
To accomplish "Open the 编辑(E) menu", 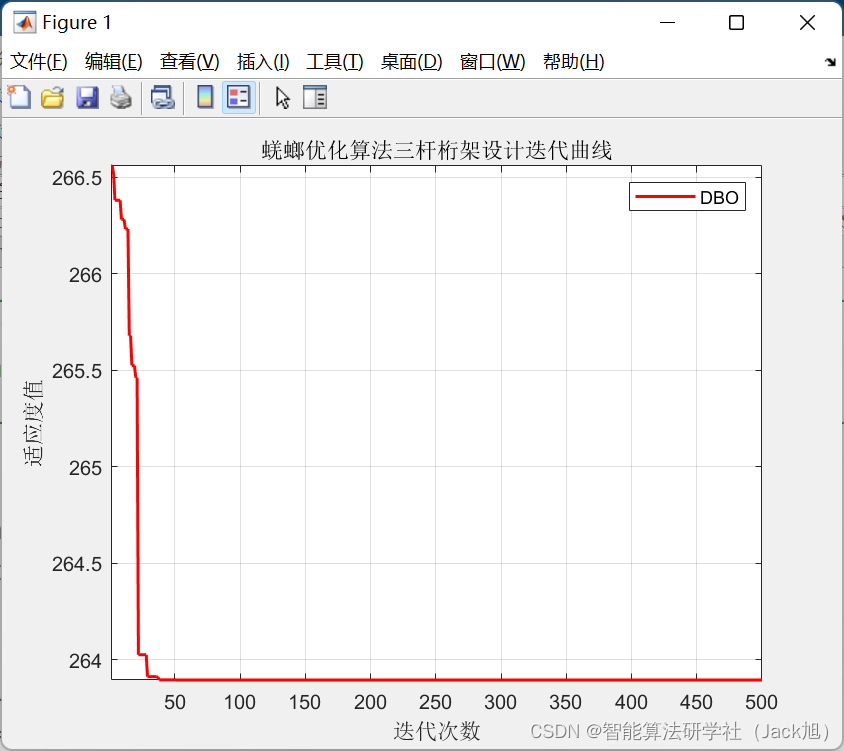I will coord(114,62).
